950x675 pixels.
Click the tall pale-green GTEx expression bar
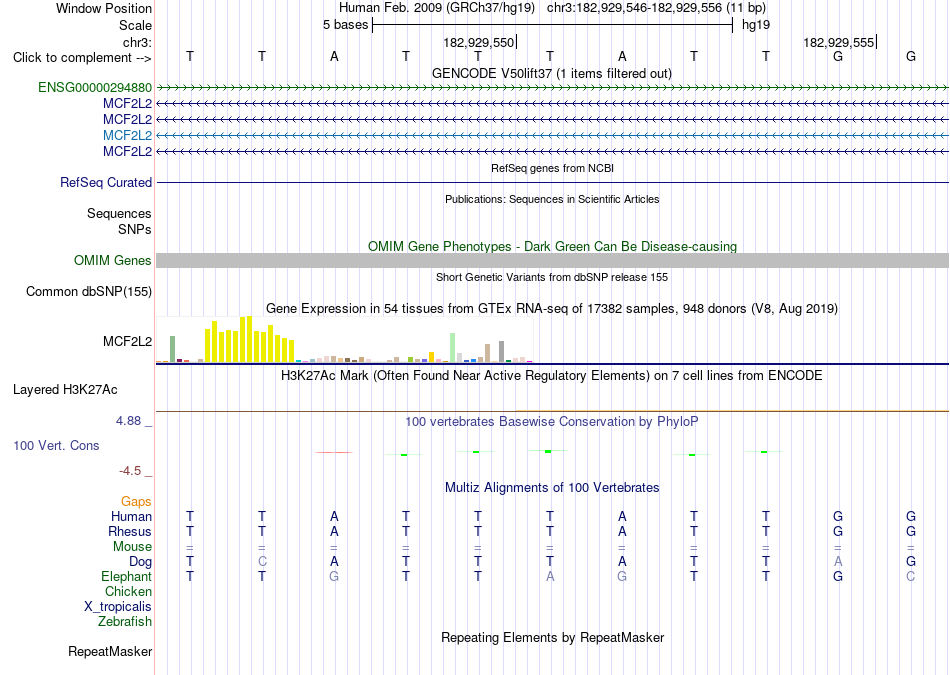click(453, 347)
